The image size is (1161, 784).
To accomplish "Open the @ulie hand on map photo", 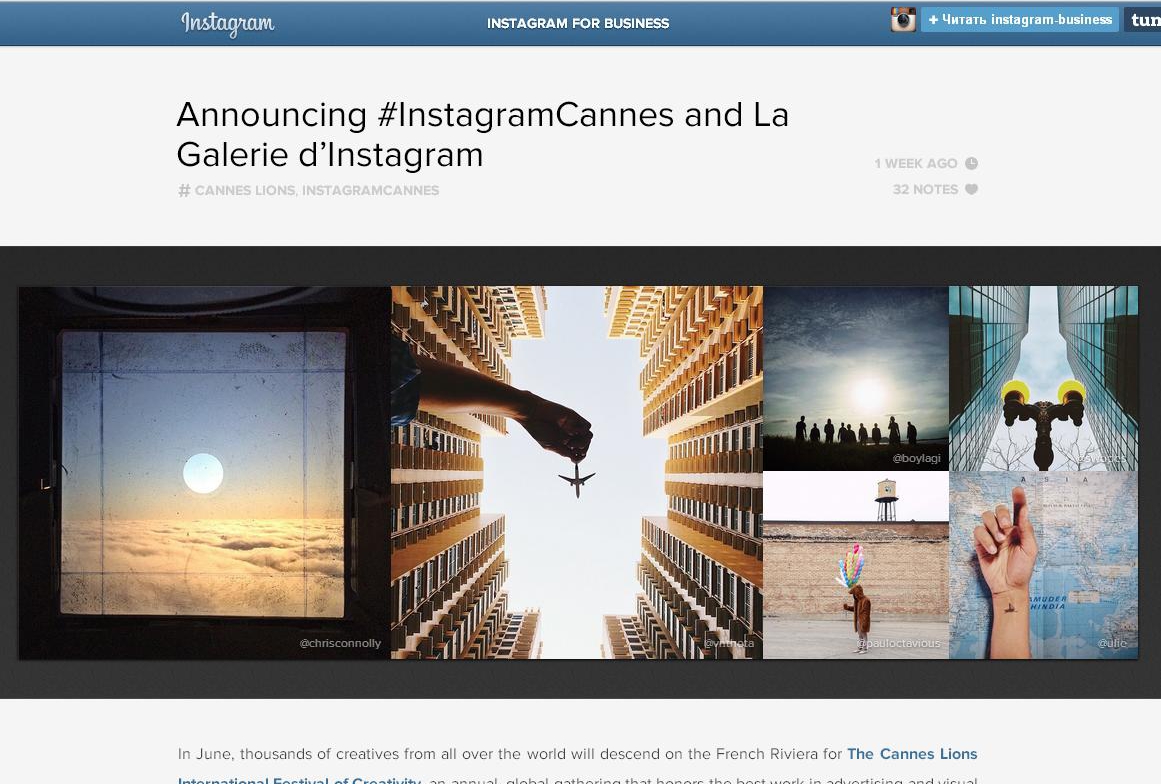I will 1043,565.
